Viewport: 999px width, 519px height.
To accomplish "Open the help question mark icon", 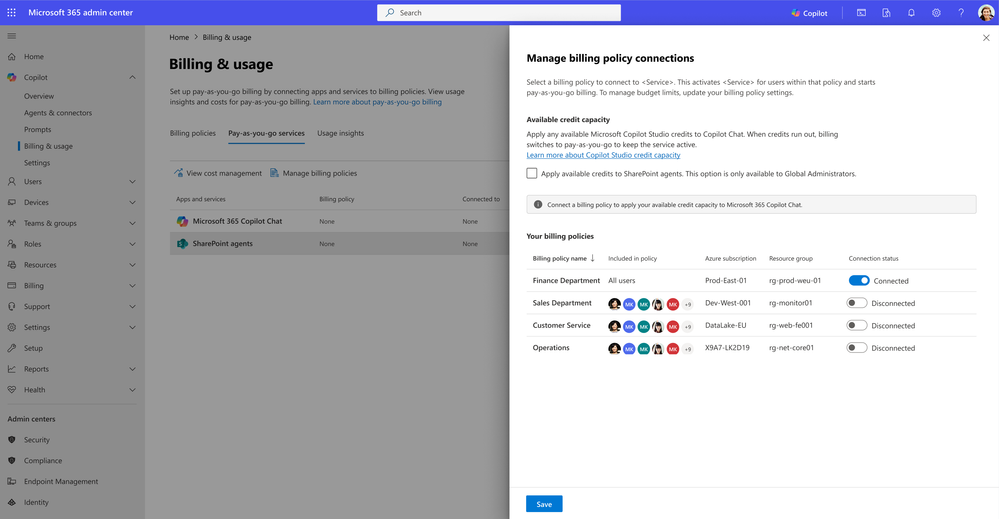I will click(961, 13).
